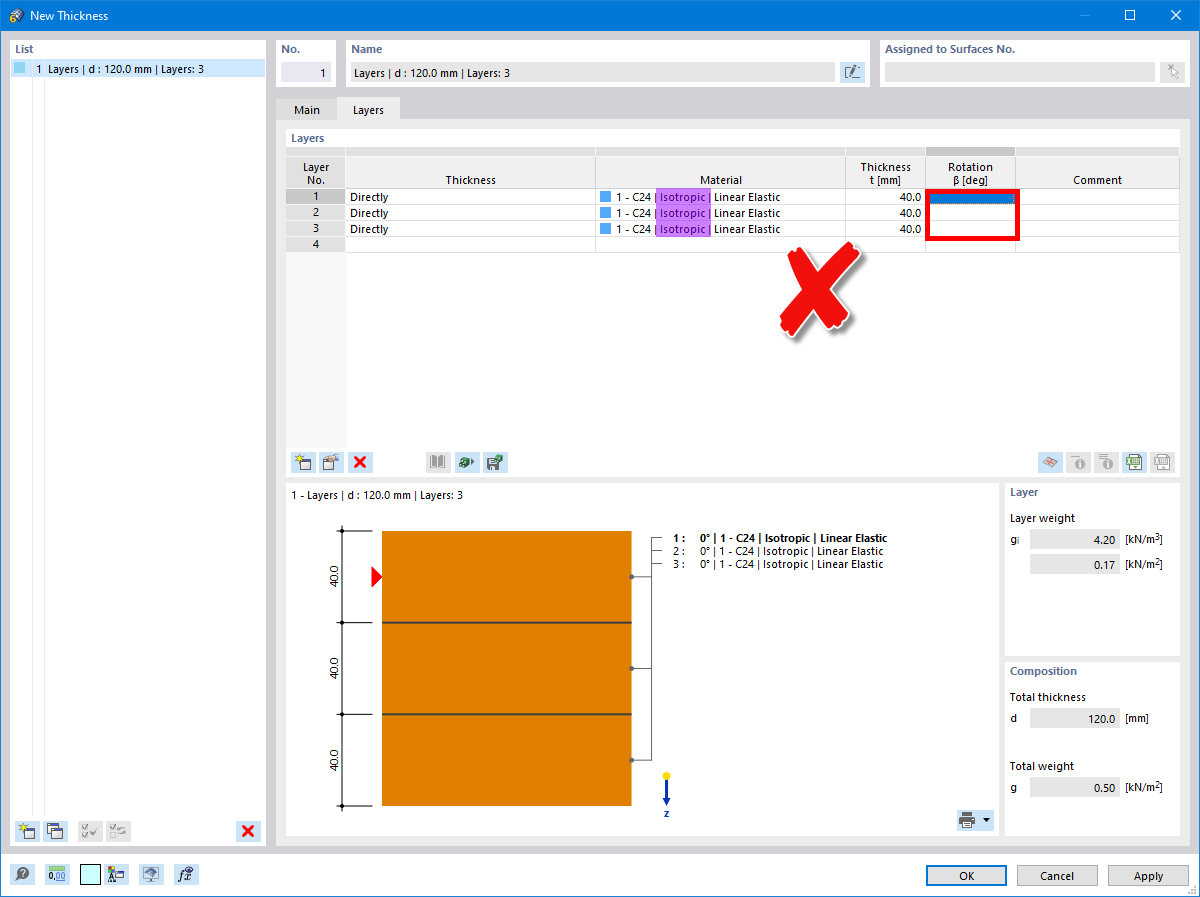The height and width of the screenshot is (897, 1200).
Task: Copy the selected layer
Action: click(x=331, y=462)
